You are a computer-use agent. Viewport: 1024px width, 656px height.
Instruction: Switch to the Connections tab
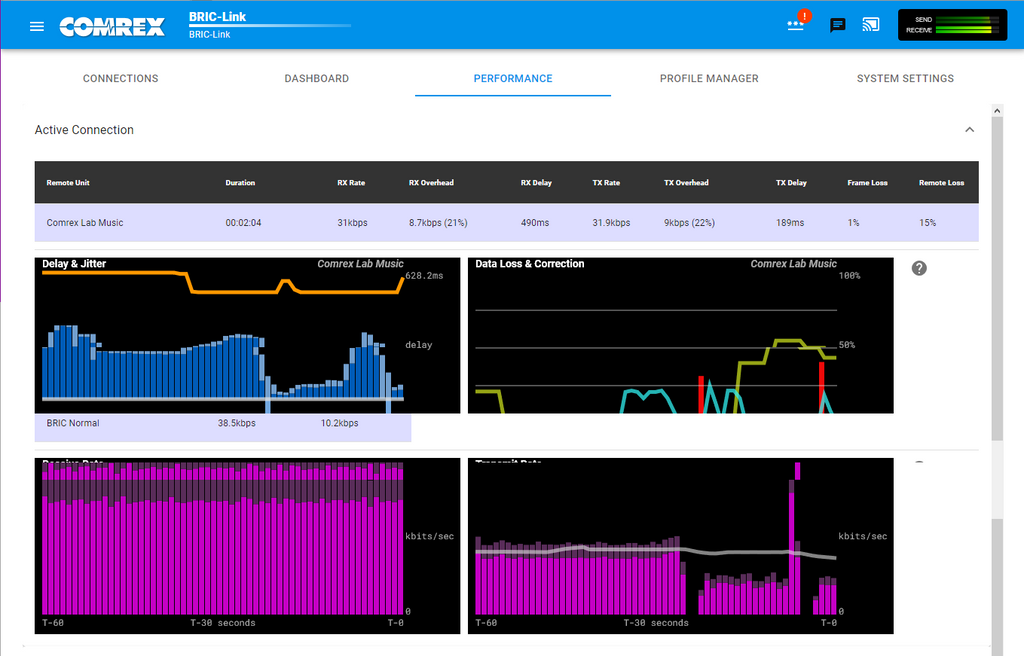[121, 78]
